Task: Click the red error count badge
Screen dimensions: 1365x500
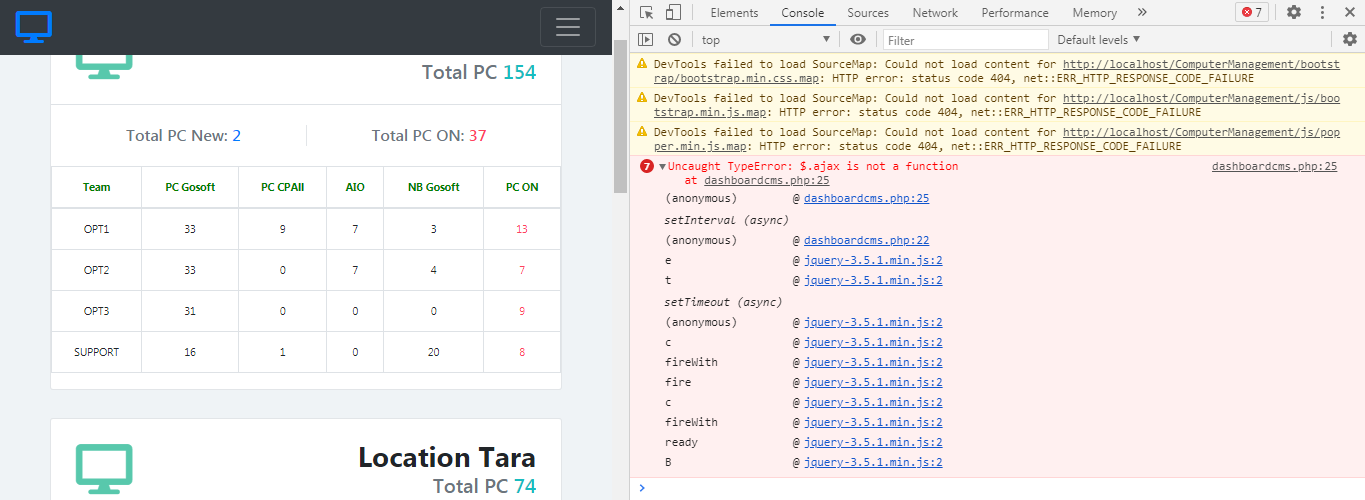Action: pos(1252,13)
